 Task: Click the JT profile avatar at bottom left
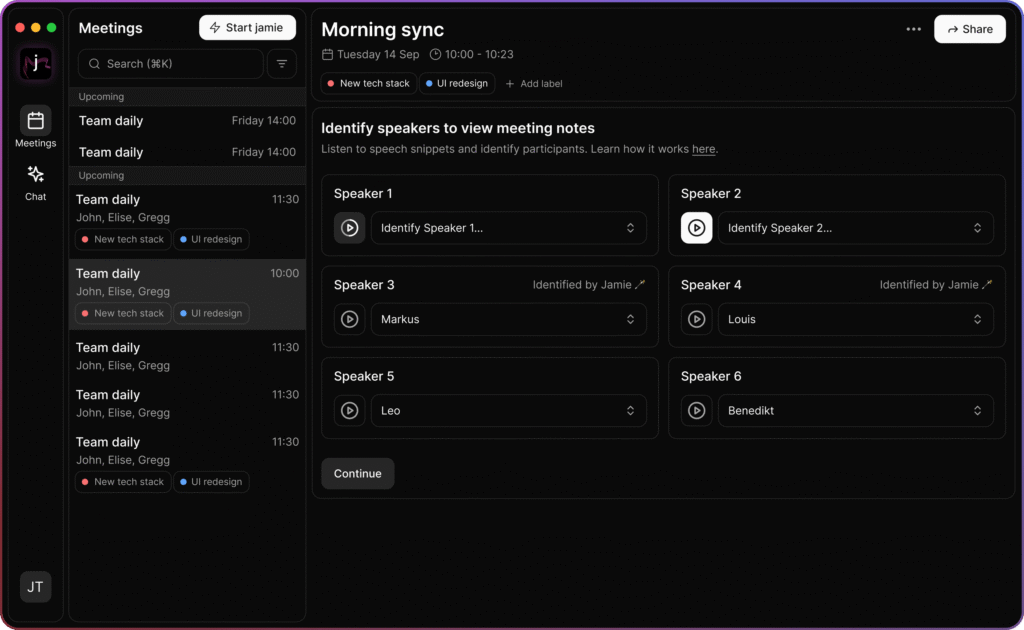35,587
